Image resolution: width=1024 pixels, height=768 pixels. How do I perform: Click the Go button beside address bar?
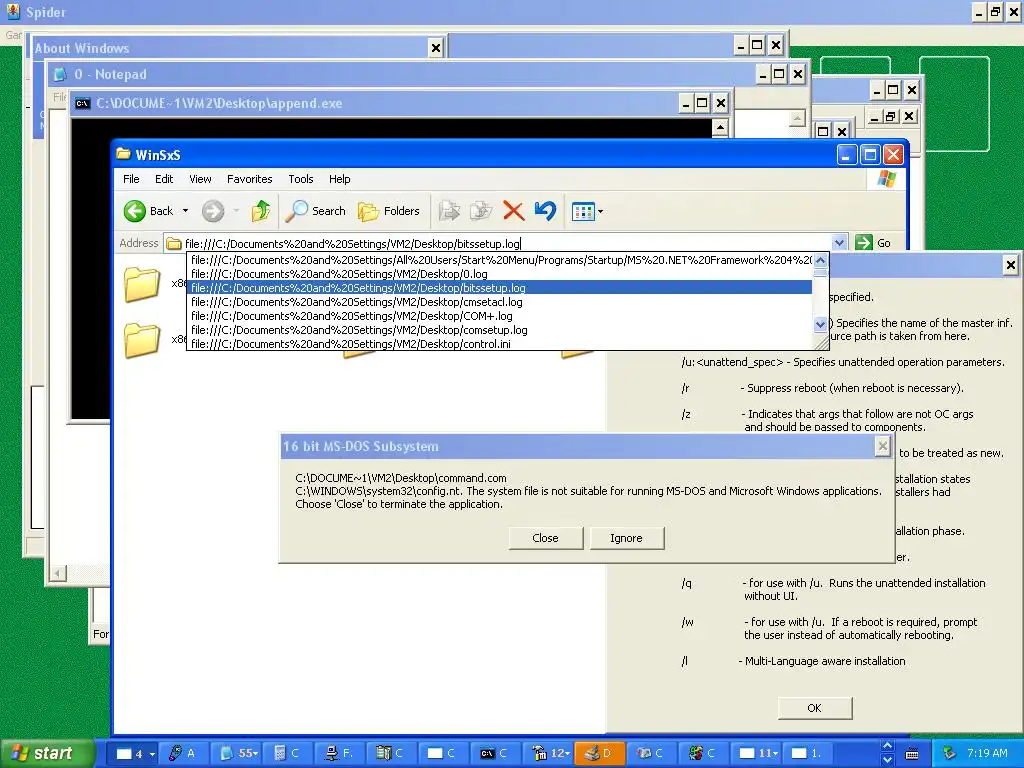click(x=873, y=243)
